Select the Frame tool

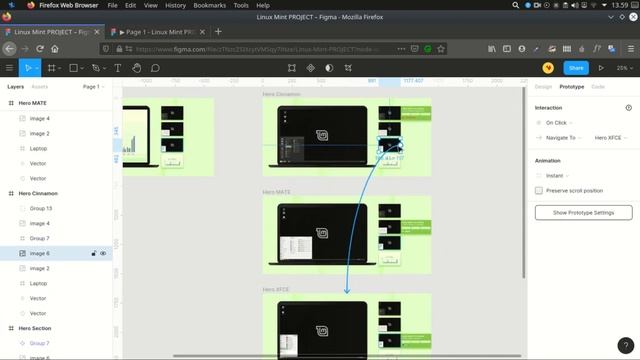51,68
